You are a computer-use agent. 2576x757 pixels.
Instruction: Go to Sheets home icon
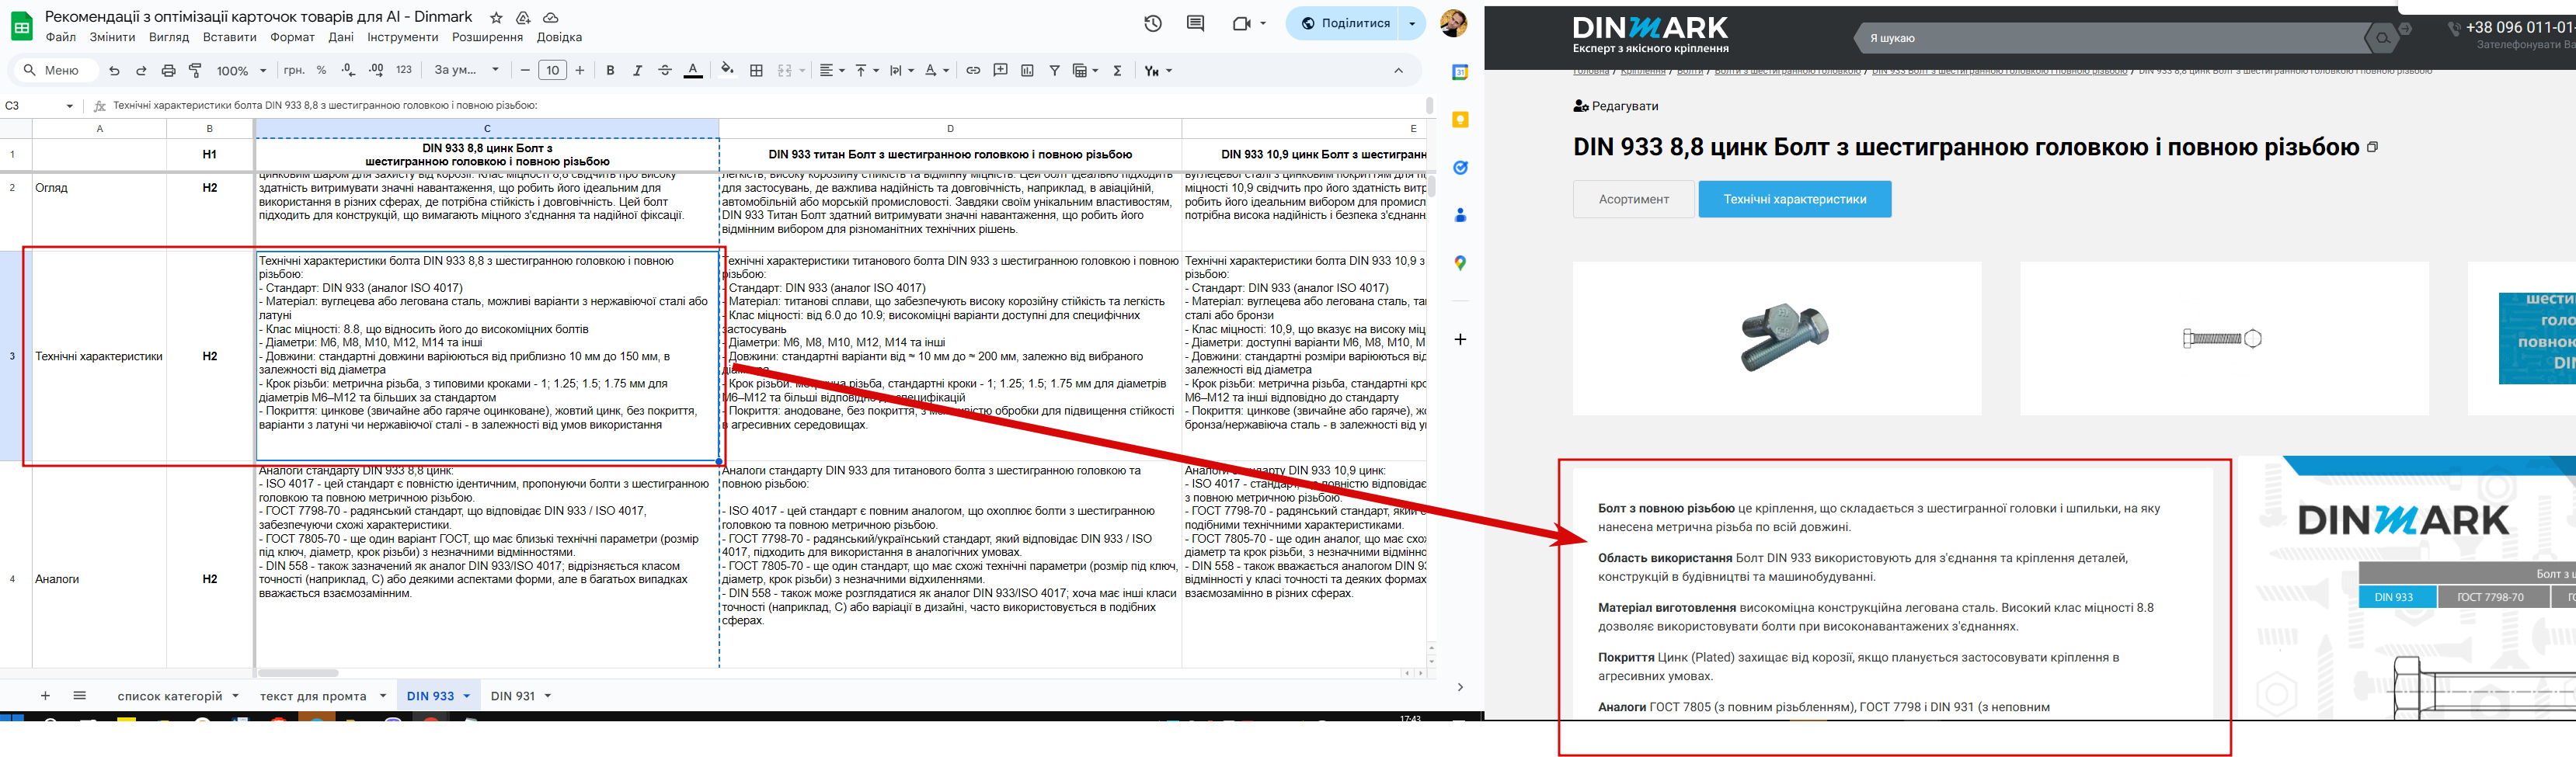[21, 26]
